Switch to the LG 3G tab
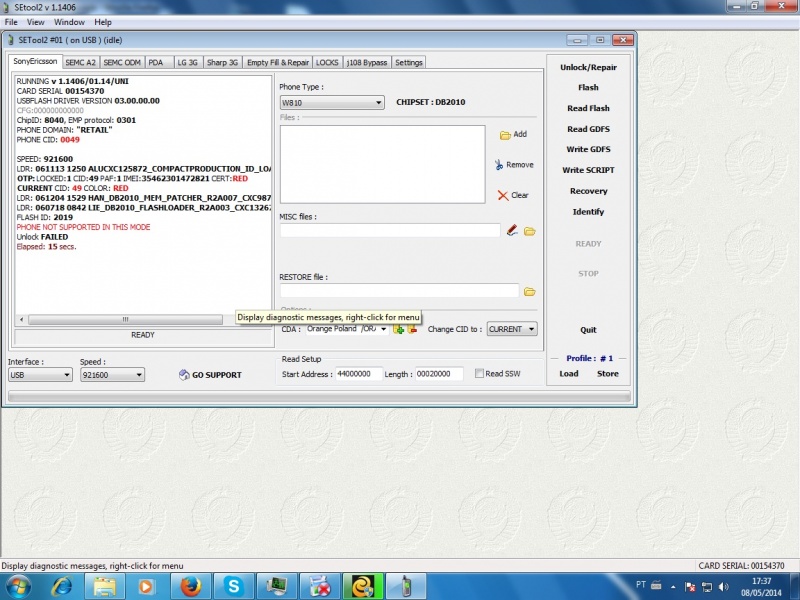 click(x=187, y=62)
